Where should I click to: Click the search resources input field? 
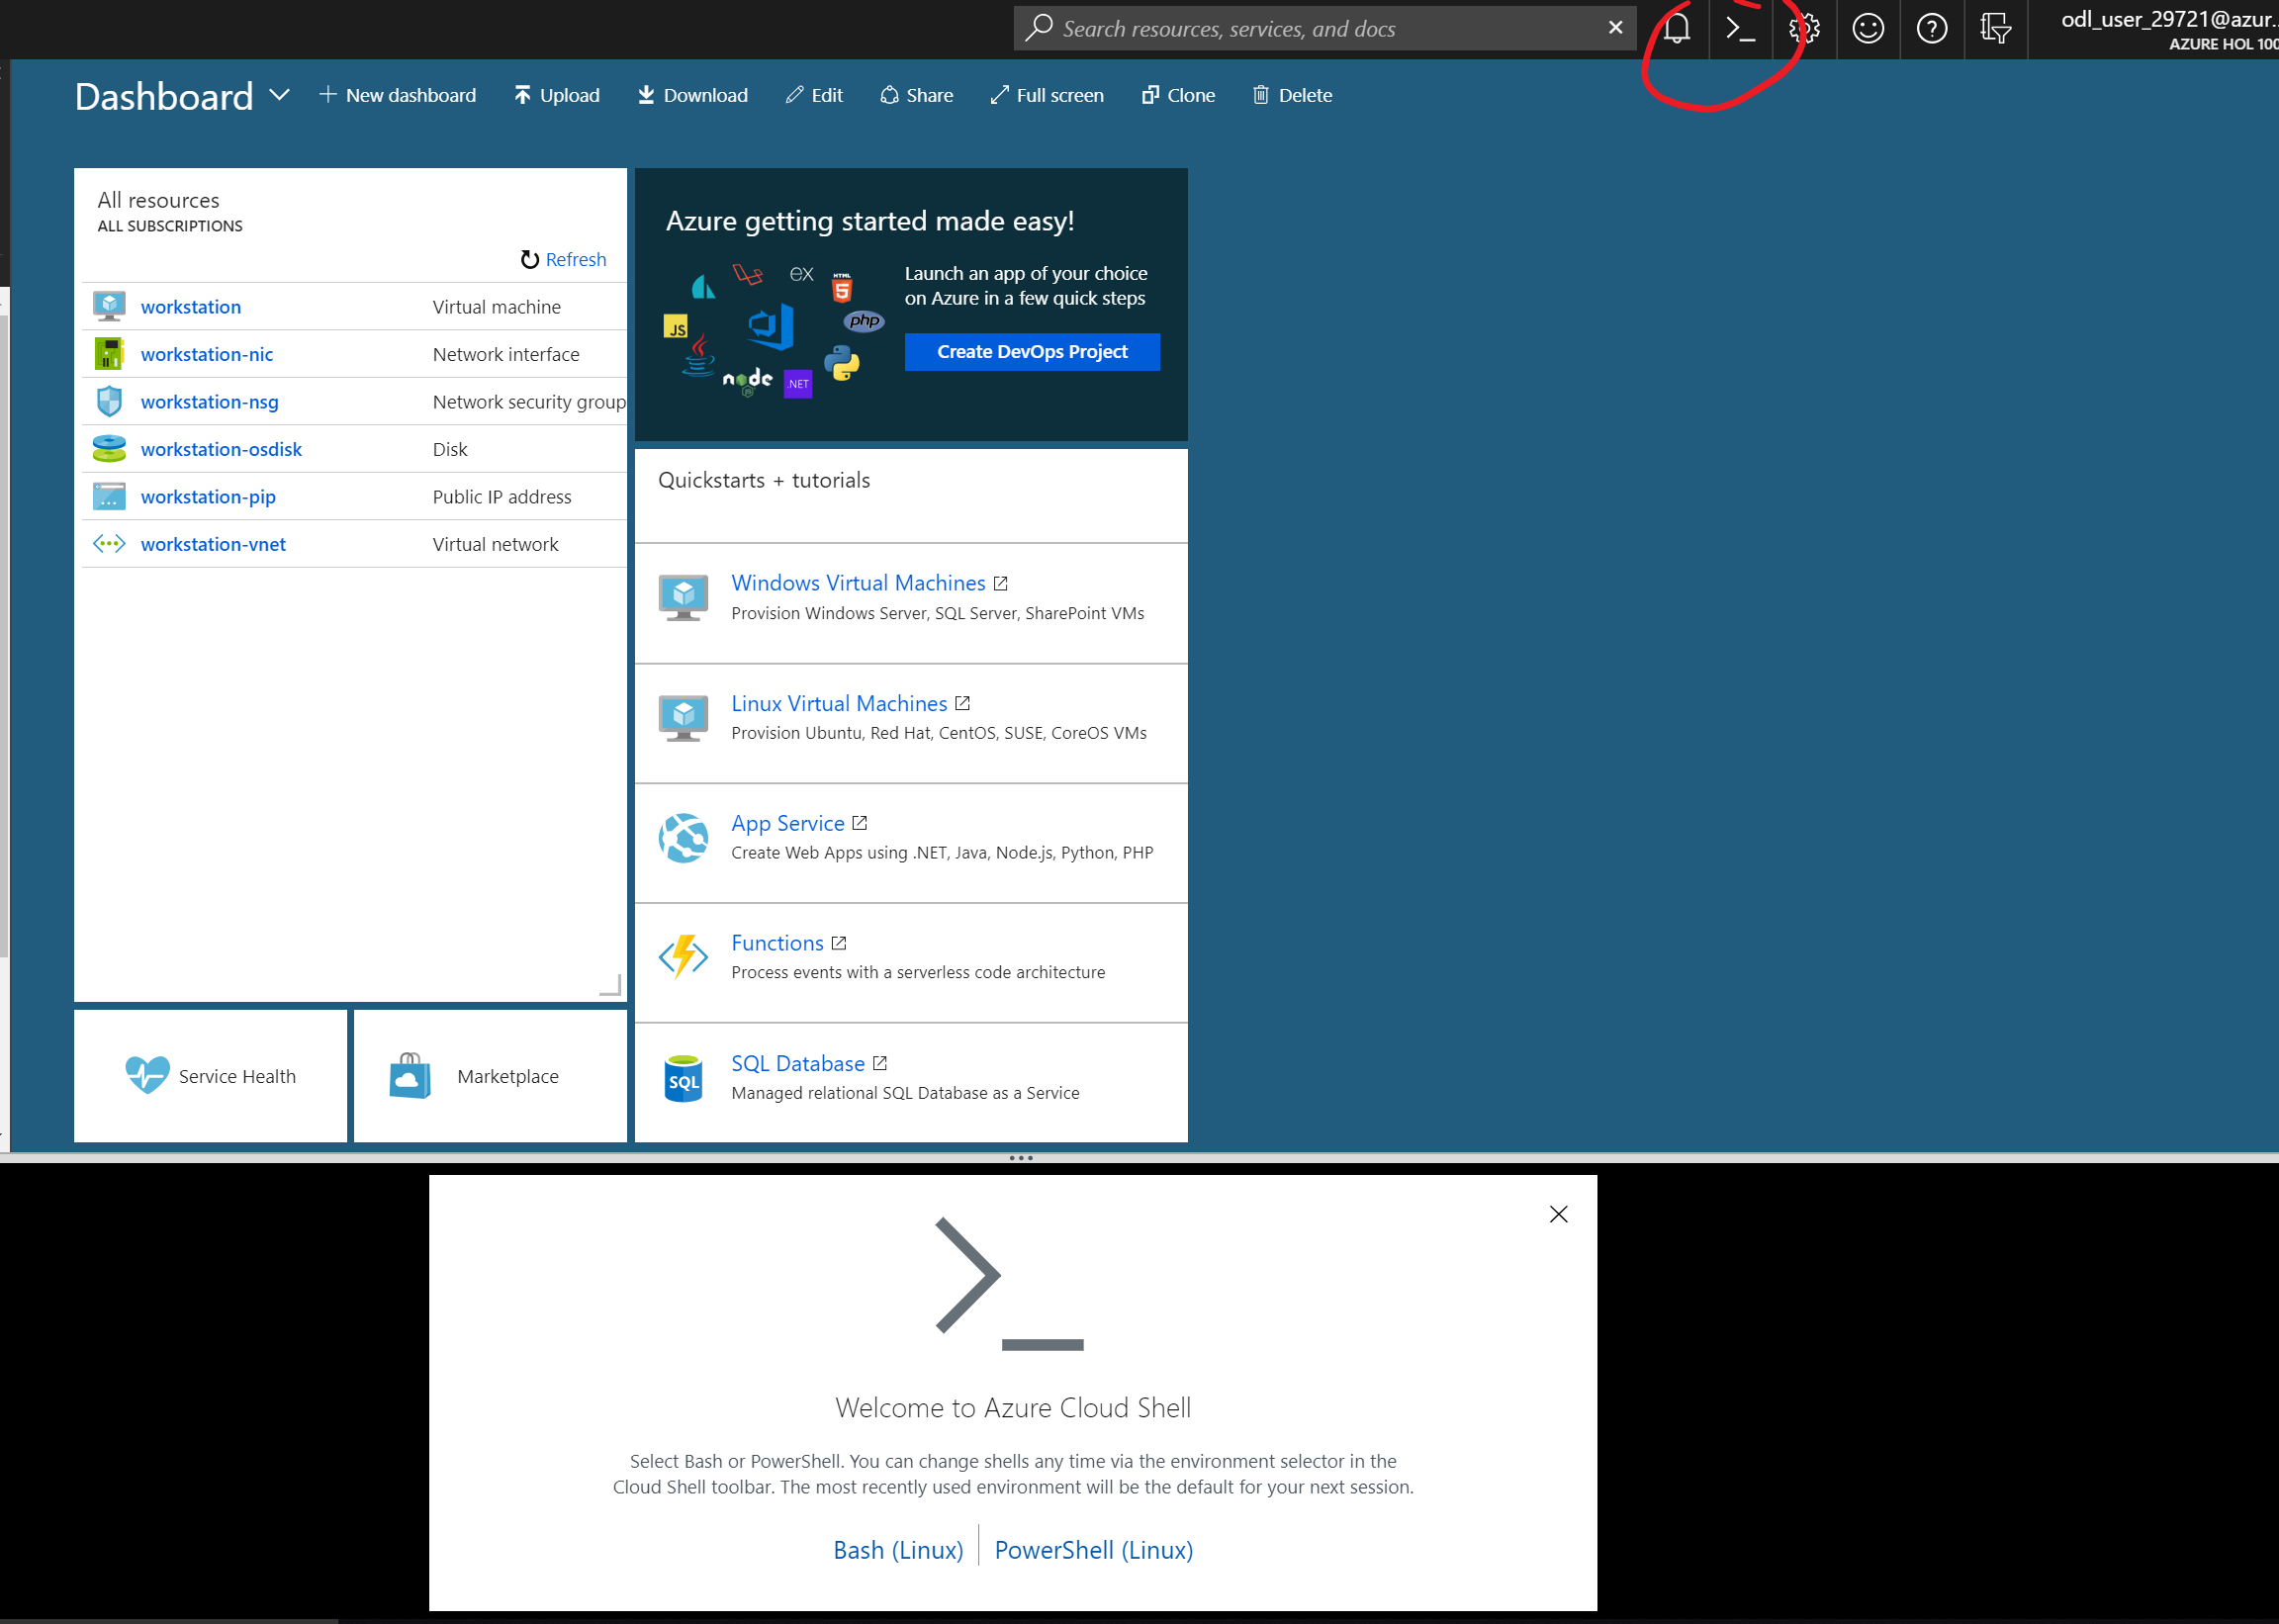(x=1320, y=29)
